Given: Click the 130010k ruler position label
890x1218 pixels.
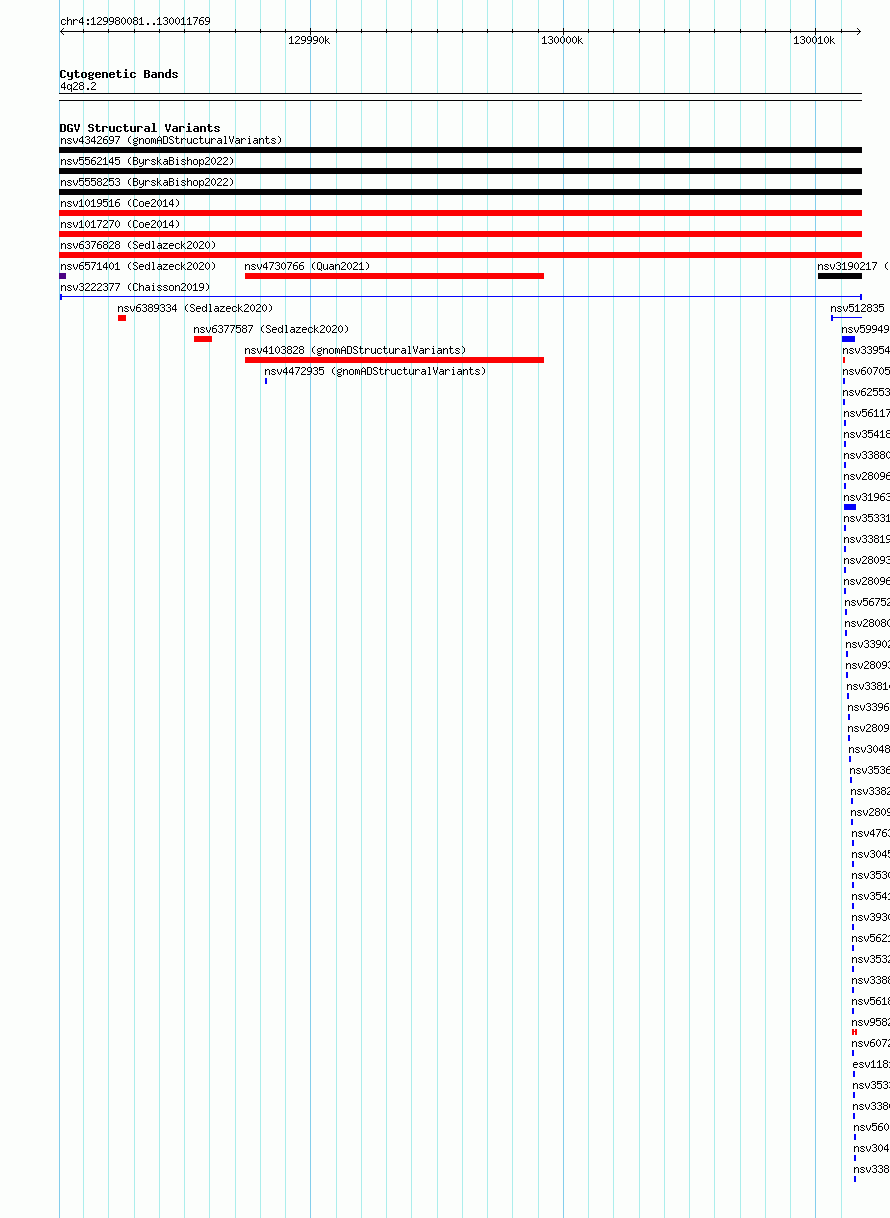Looking at the screenshot, I should point(814,40).
